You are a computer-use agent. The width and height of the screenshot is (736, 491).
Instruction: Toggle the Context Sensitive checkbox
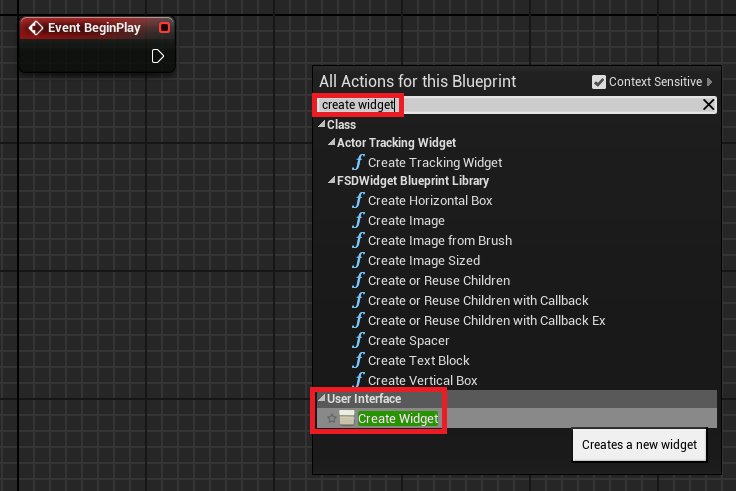tap(598, 82)
